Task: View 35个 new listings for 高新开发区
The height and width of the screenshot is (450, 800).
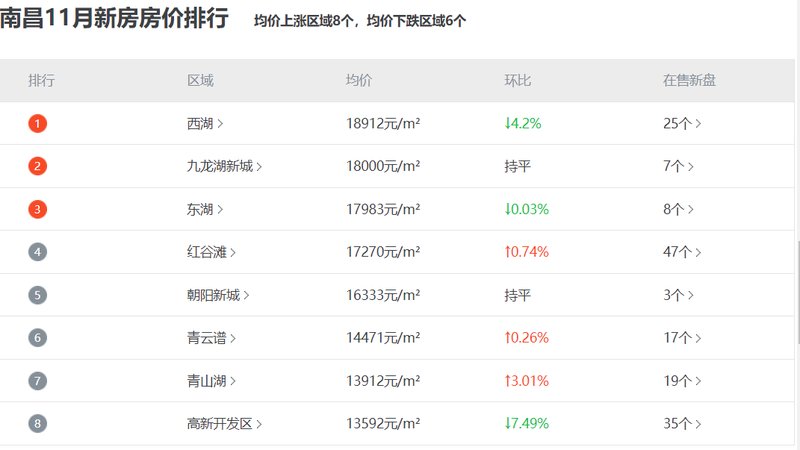Action: [682, 423]
